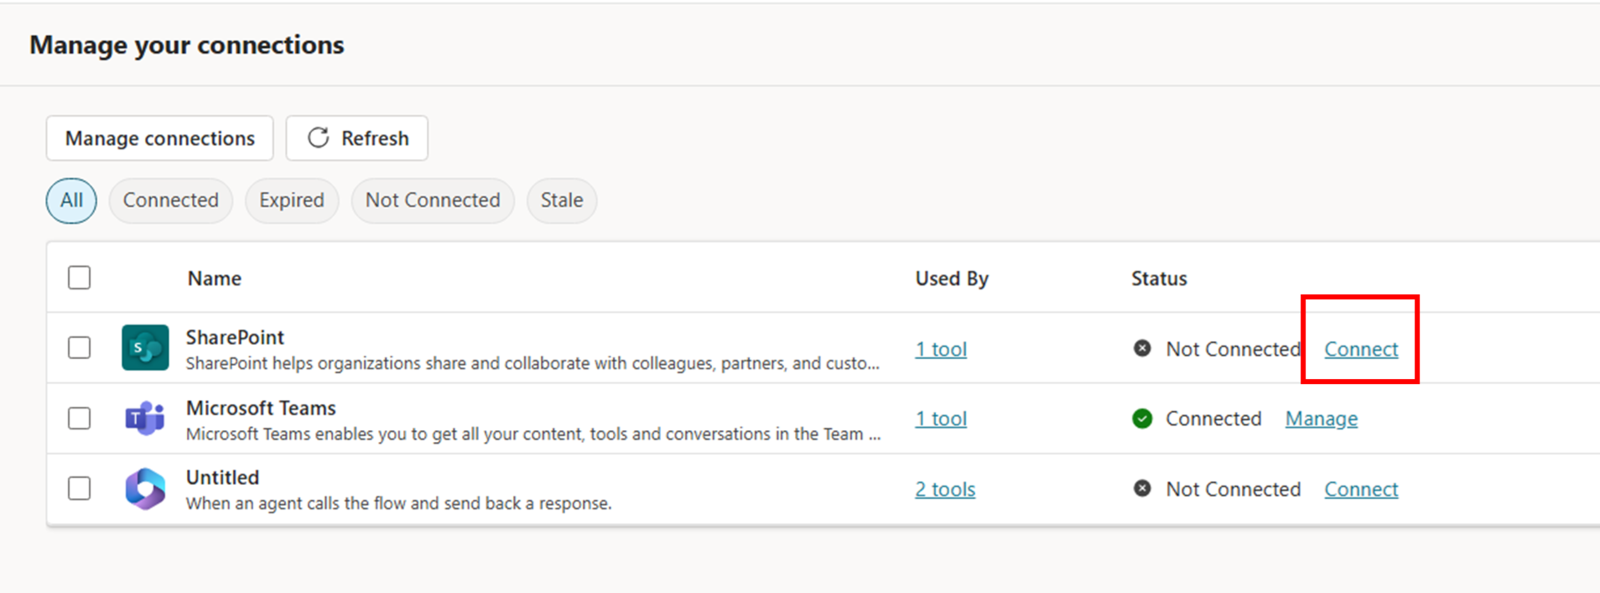Check the SharePoint row checkbox
The image size is (1600, 593).
point(79,348)
